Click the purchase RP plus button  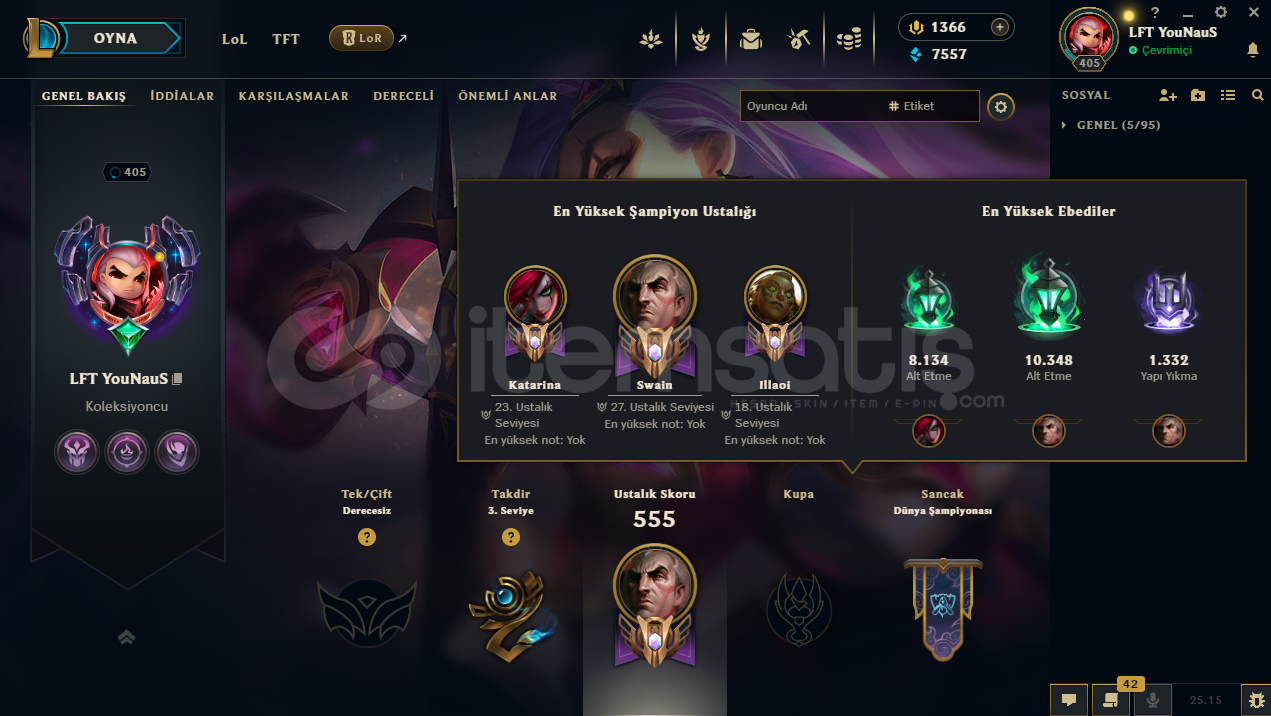pyautogui.click(x=999, y=27)
